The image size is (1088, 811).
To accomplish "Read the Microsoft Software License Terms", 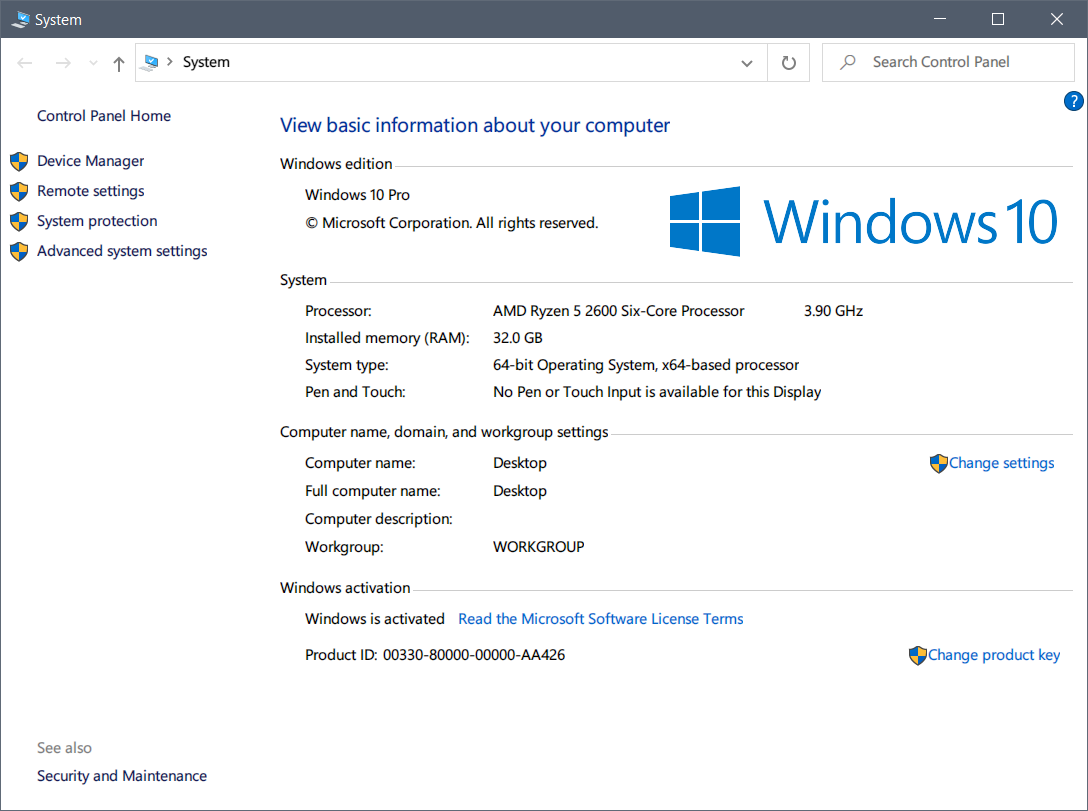I will point(600,619).
